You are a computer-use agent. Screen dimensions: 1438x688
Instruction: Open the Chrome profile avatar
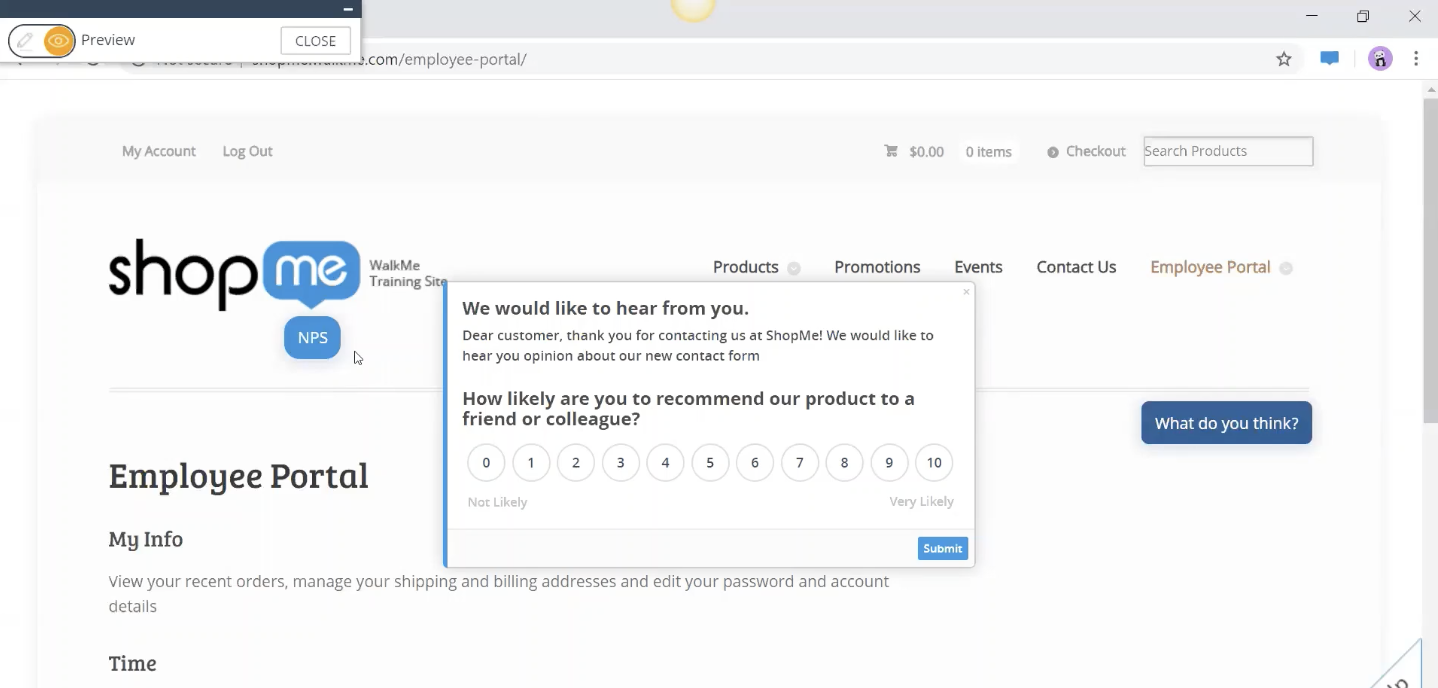click(1380, 59)
